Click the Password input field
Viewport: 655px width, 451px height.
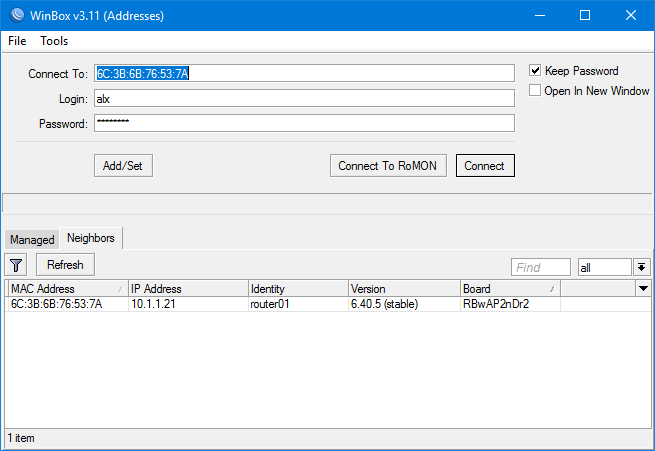click(x=304, y=123)
